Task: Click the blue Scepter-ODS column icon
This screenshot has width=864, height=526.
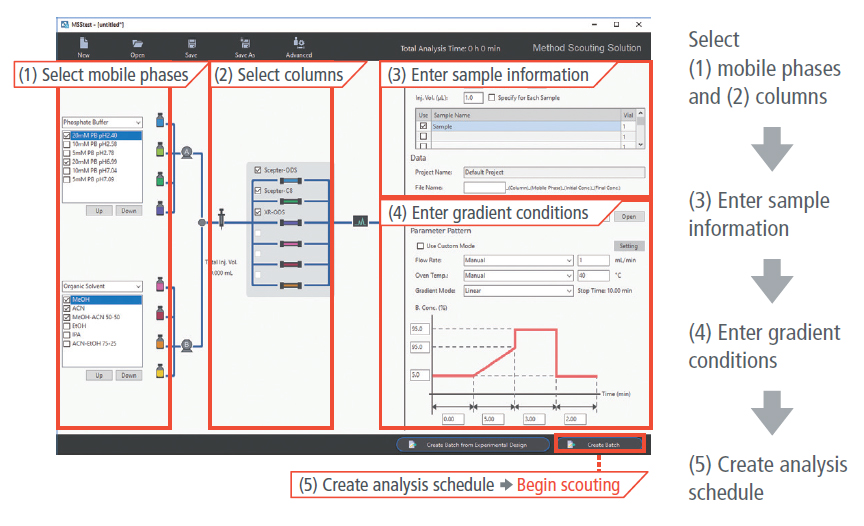Action: coord(291,181)
